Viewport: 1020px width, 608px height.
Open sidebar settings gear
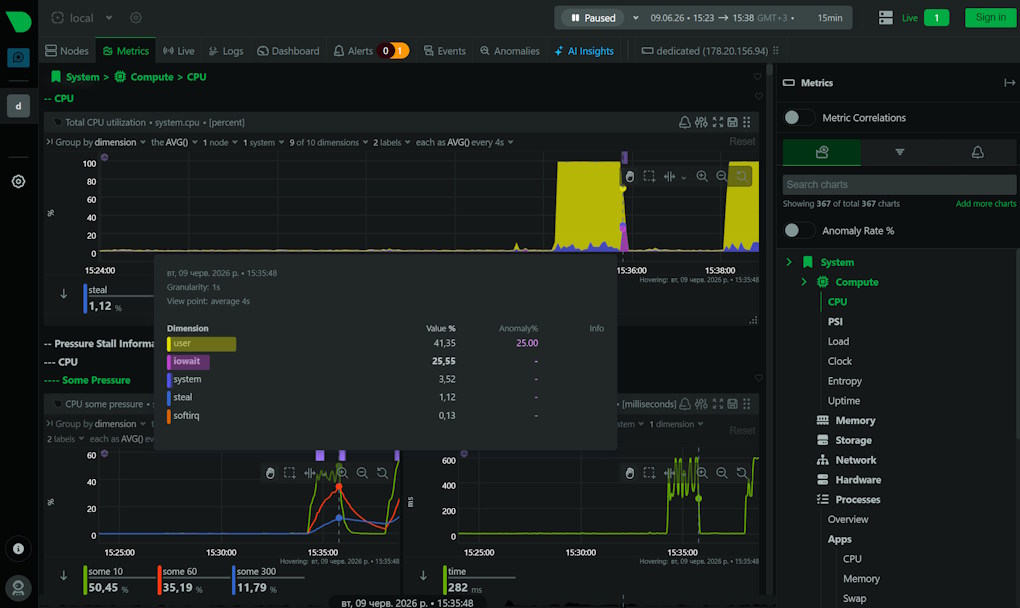pyautogui.click(x=18, y=181)
